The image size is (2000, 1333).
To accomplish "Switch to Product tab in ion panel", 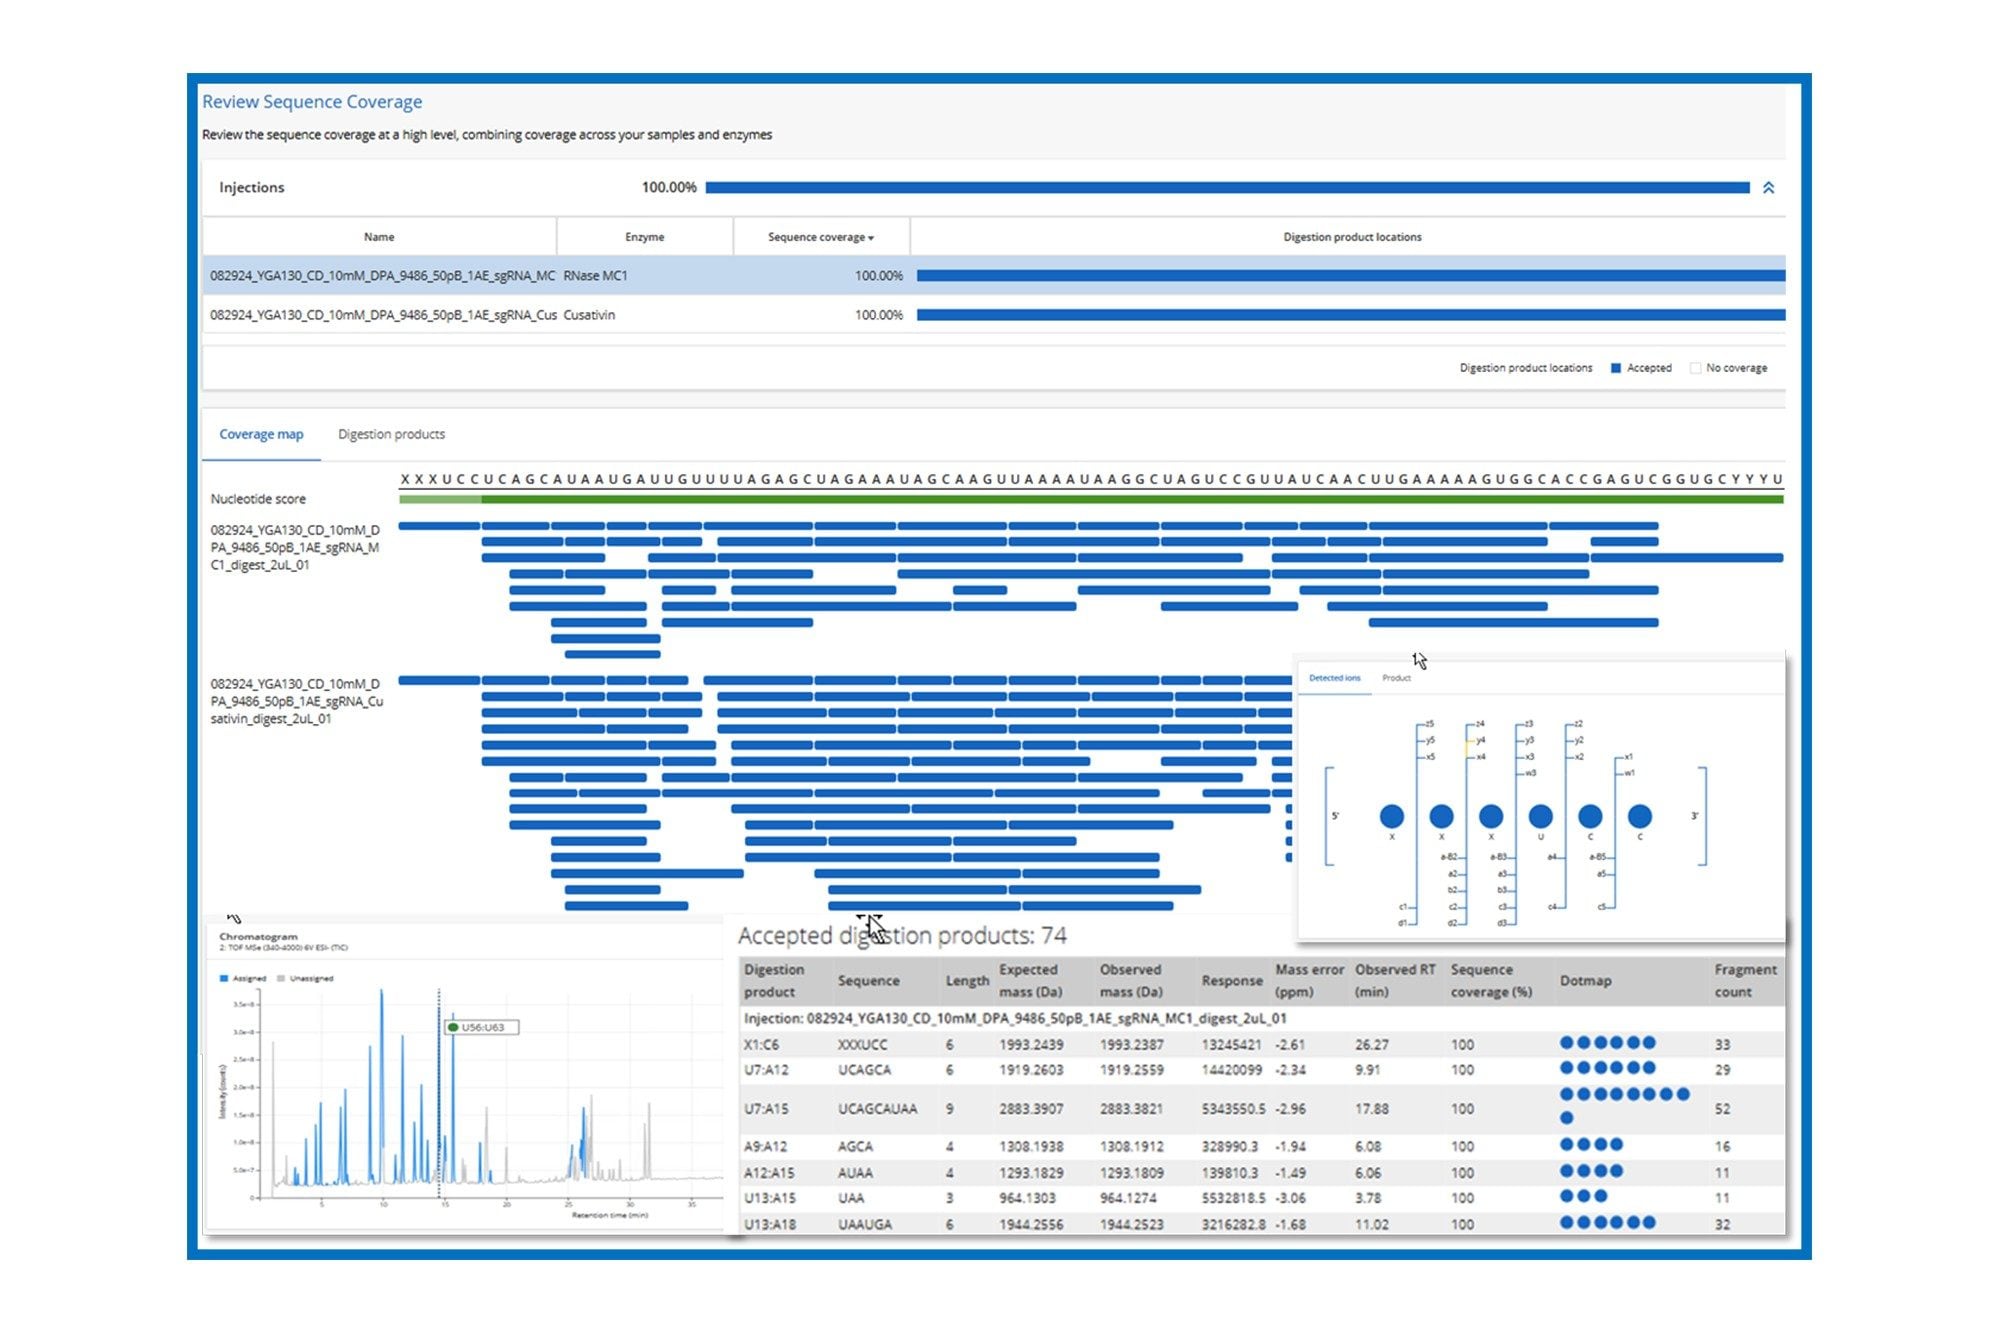I will [1396, 678].
